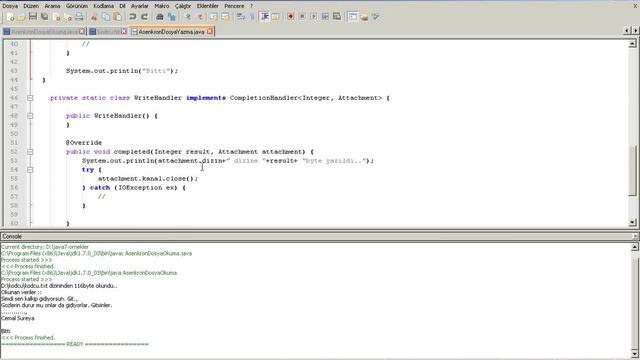Click the editor scrollbar down arrow
The width and height of the screenshot is (640, 360).
[x=632, y=222]
